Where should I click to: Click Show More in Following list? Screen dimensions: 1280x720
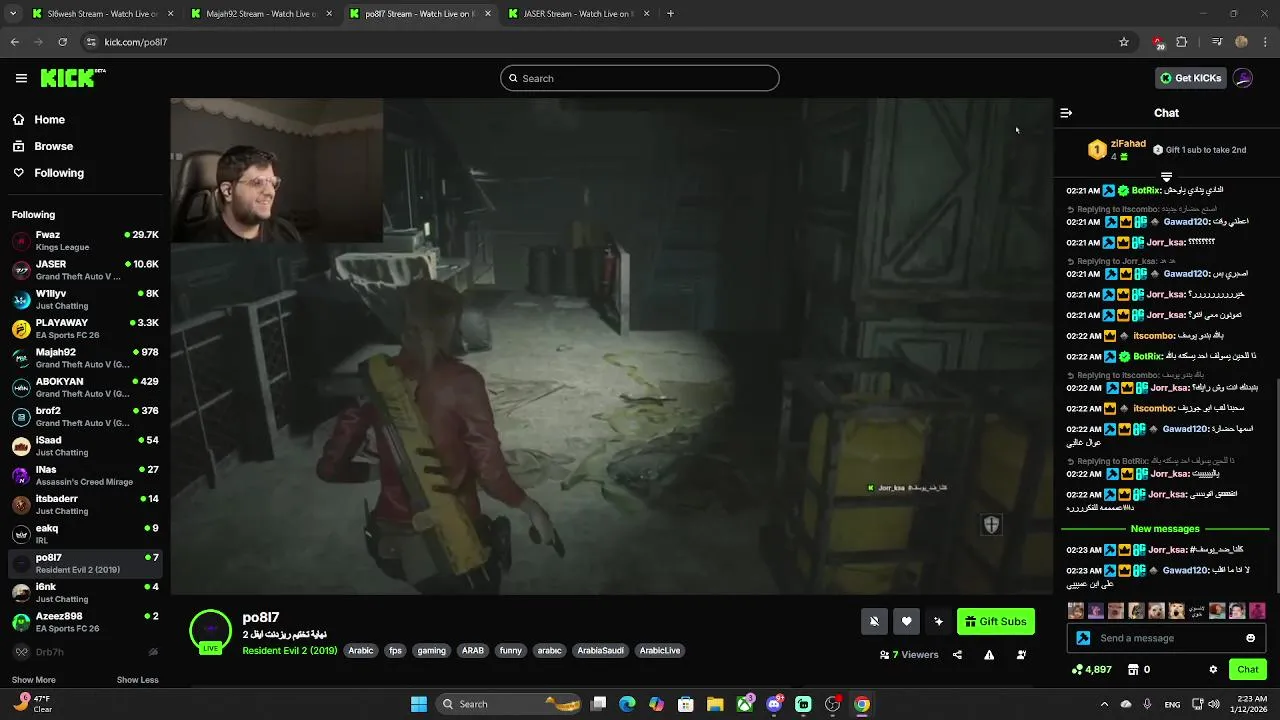click(x=34, y=680)
